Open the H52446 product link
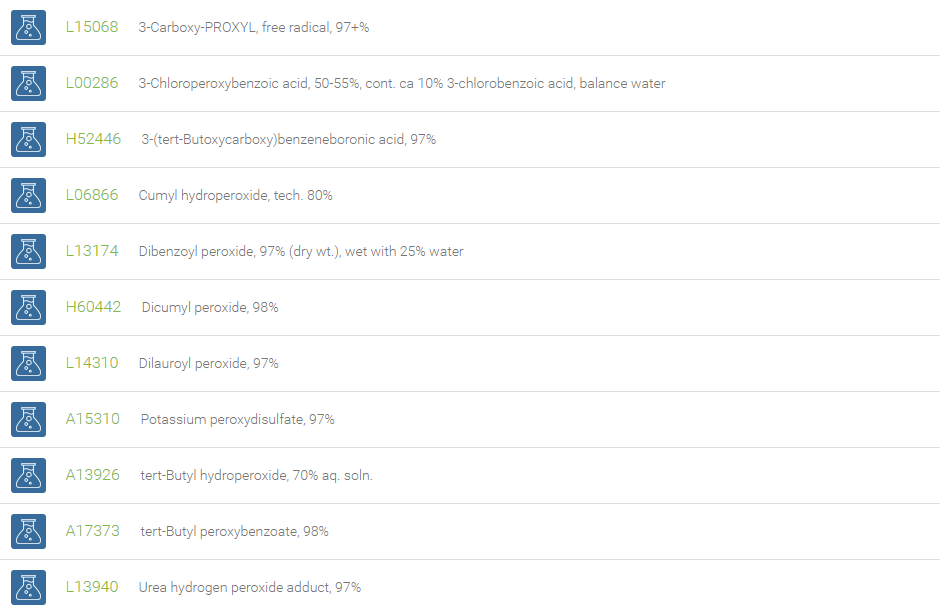Viewport: 940px width, 613px height. [93, 139]
